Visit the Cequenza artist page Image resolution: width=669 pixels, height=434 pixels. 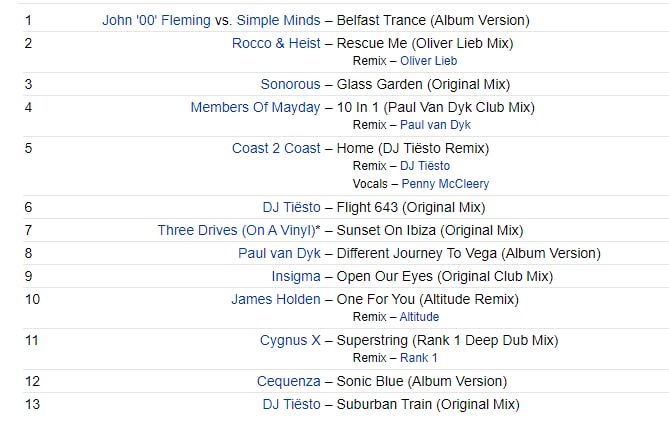(289, 382)
